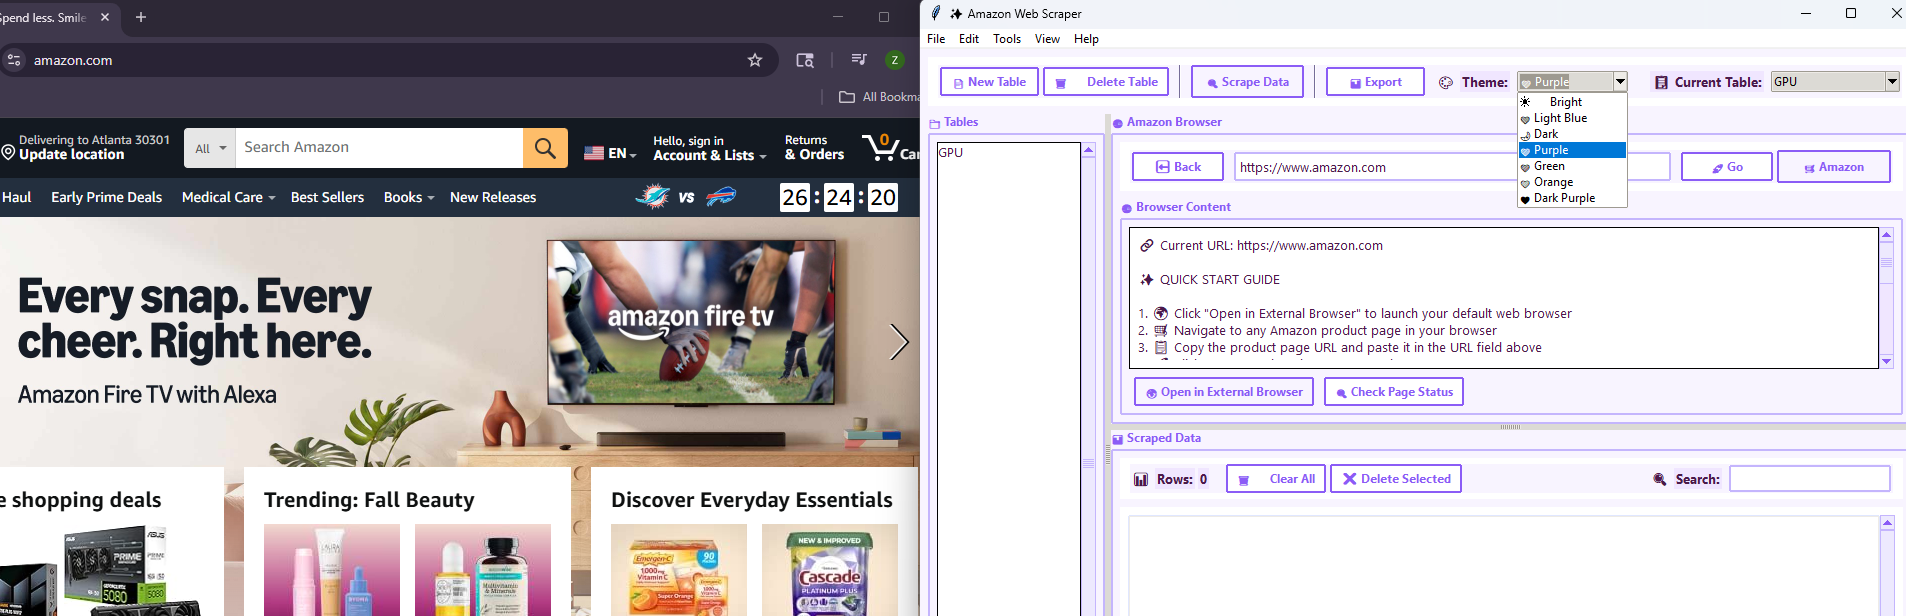Click the Amazon home shortcut button
The image size is (1906, 616).
click(x=1832, y=167)
